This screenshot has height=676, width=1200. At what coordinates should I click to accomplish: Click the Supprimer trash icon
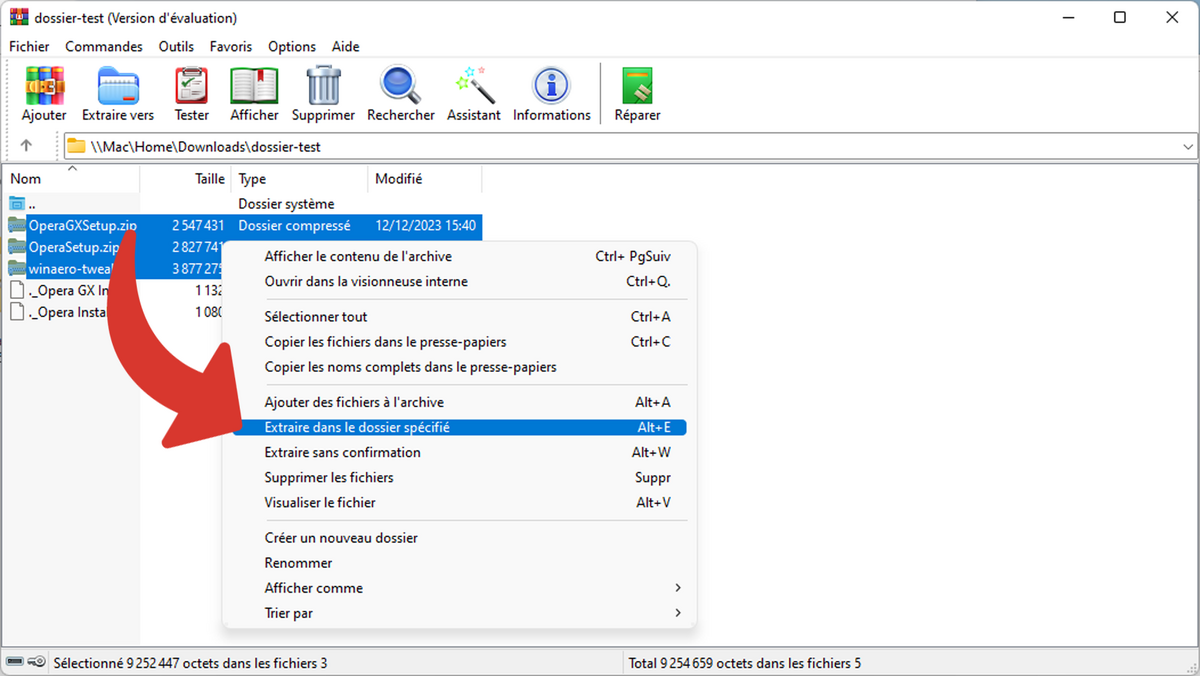(323, 86)
